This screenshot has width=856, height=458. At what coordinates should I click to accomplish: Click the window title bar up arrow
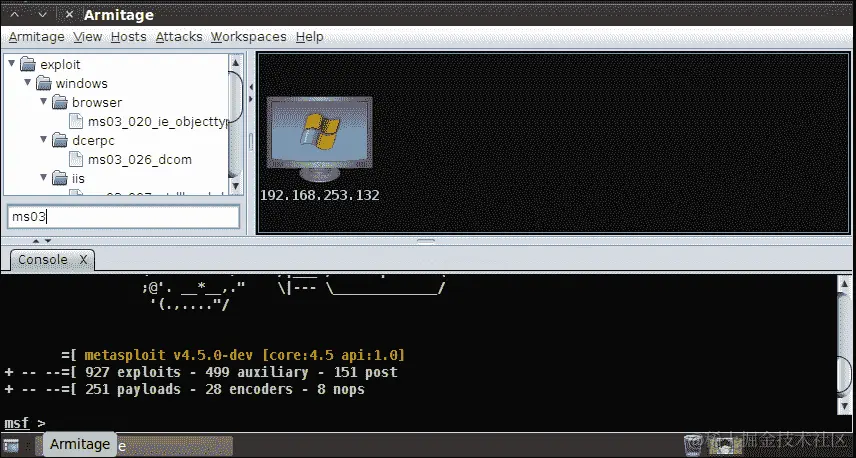15,14
